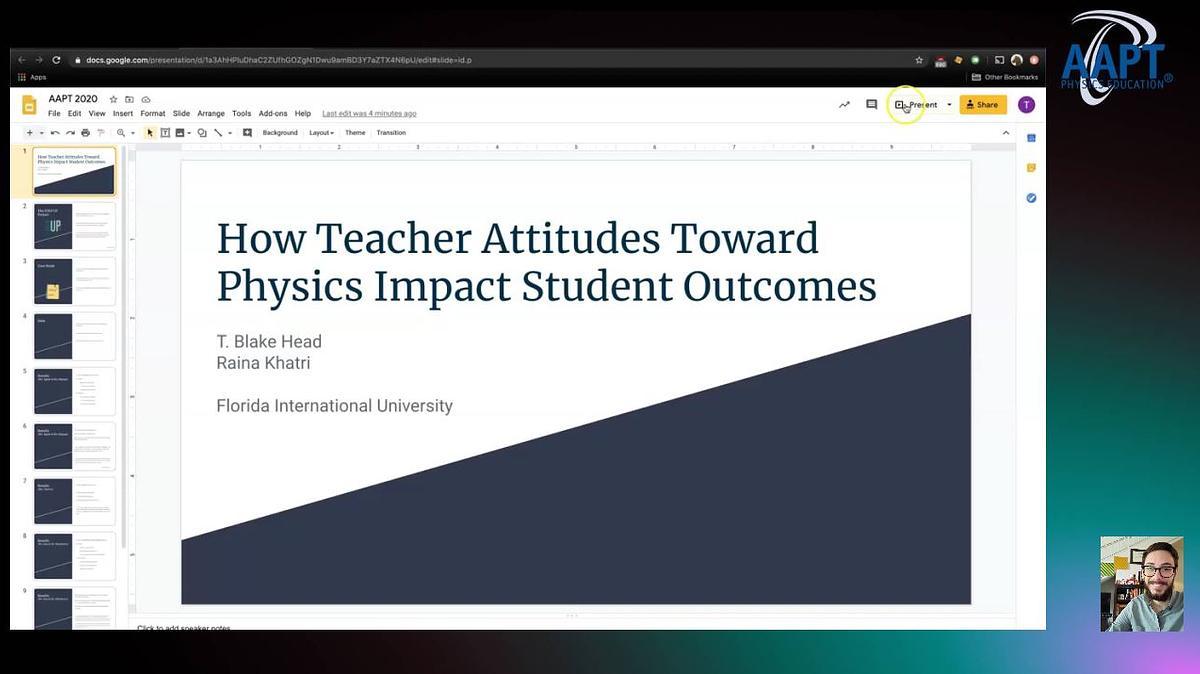
Task: Expand the line type dropdown arrow
Action: pyautogui.click(x=230, y=133)
